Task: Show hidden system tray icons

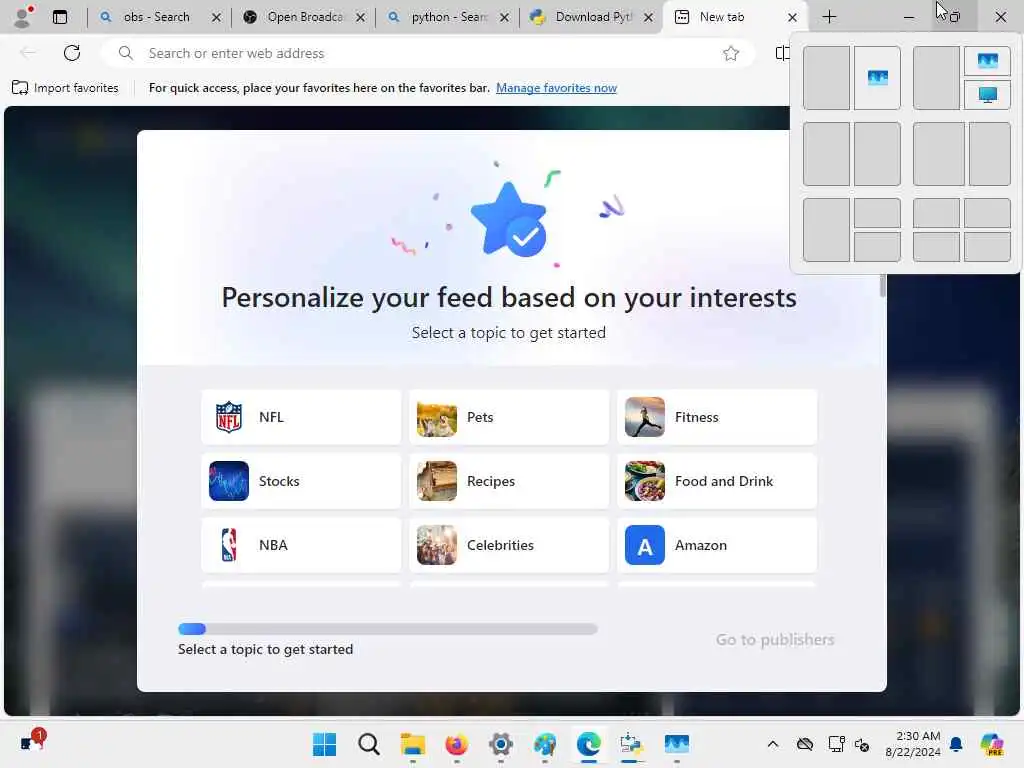Action: tap(773, 744)
